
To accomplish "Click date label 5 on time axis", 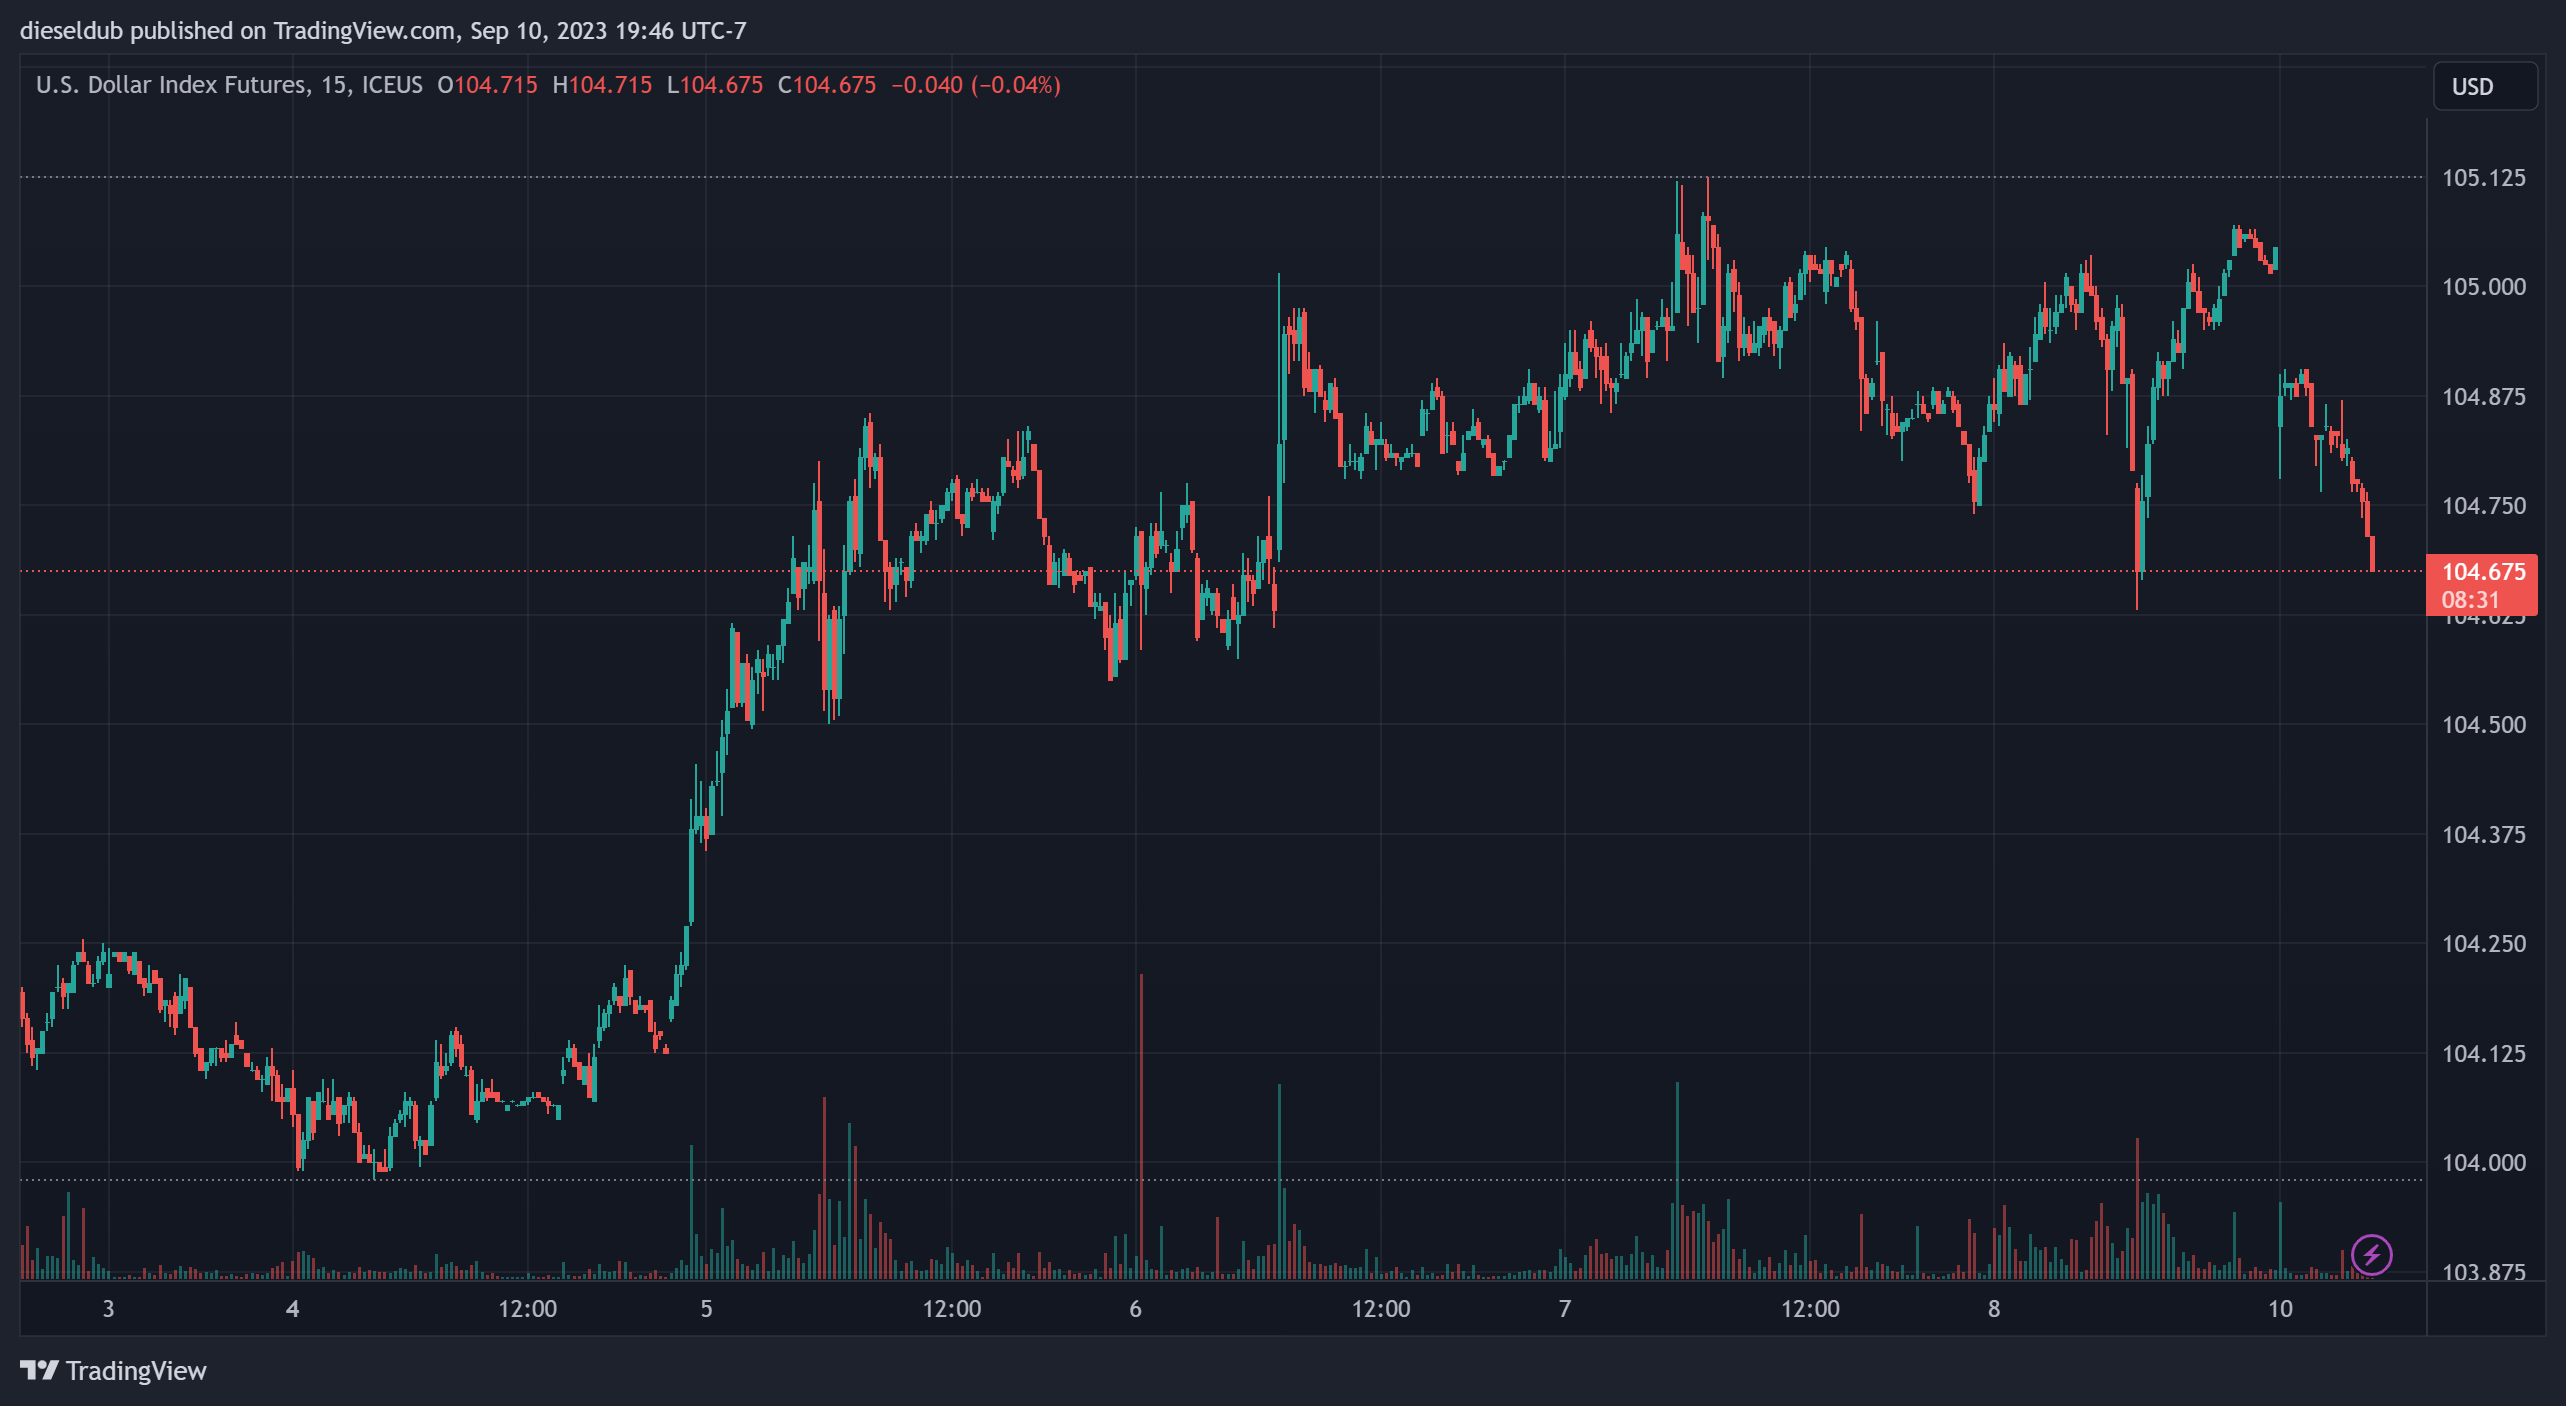I will (x=706, y=1309).
